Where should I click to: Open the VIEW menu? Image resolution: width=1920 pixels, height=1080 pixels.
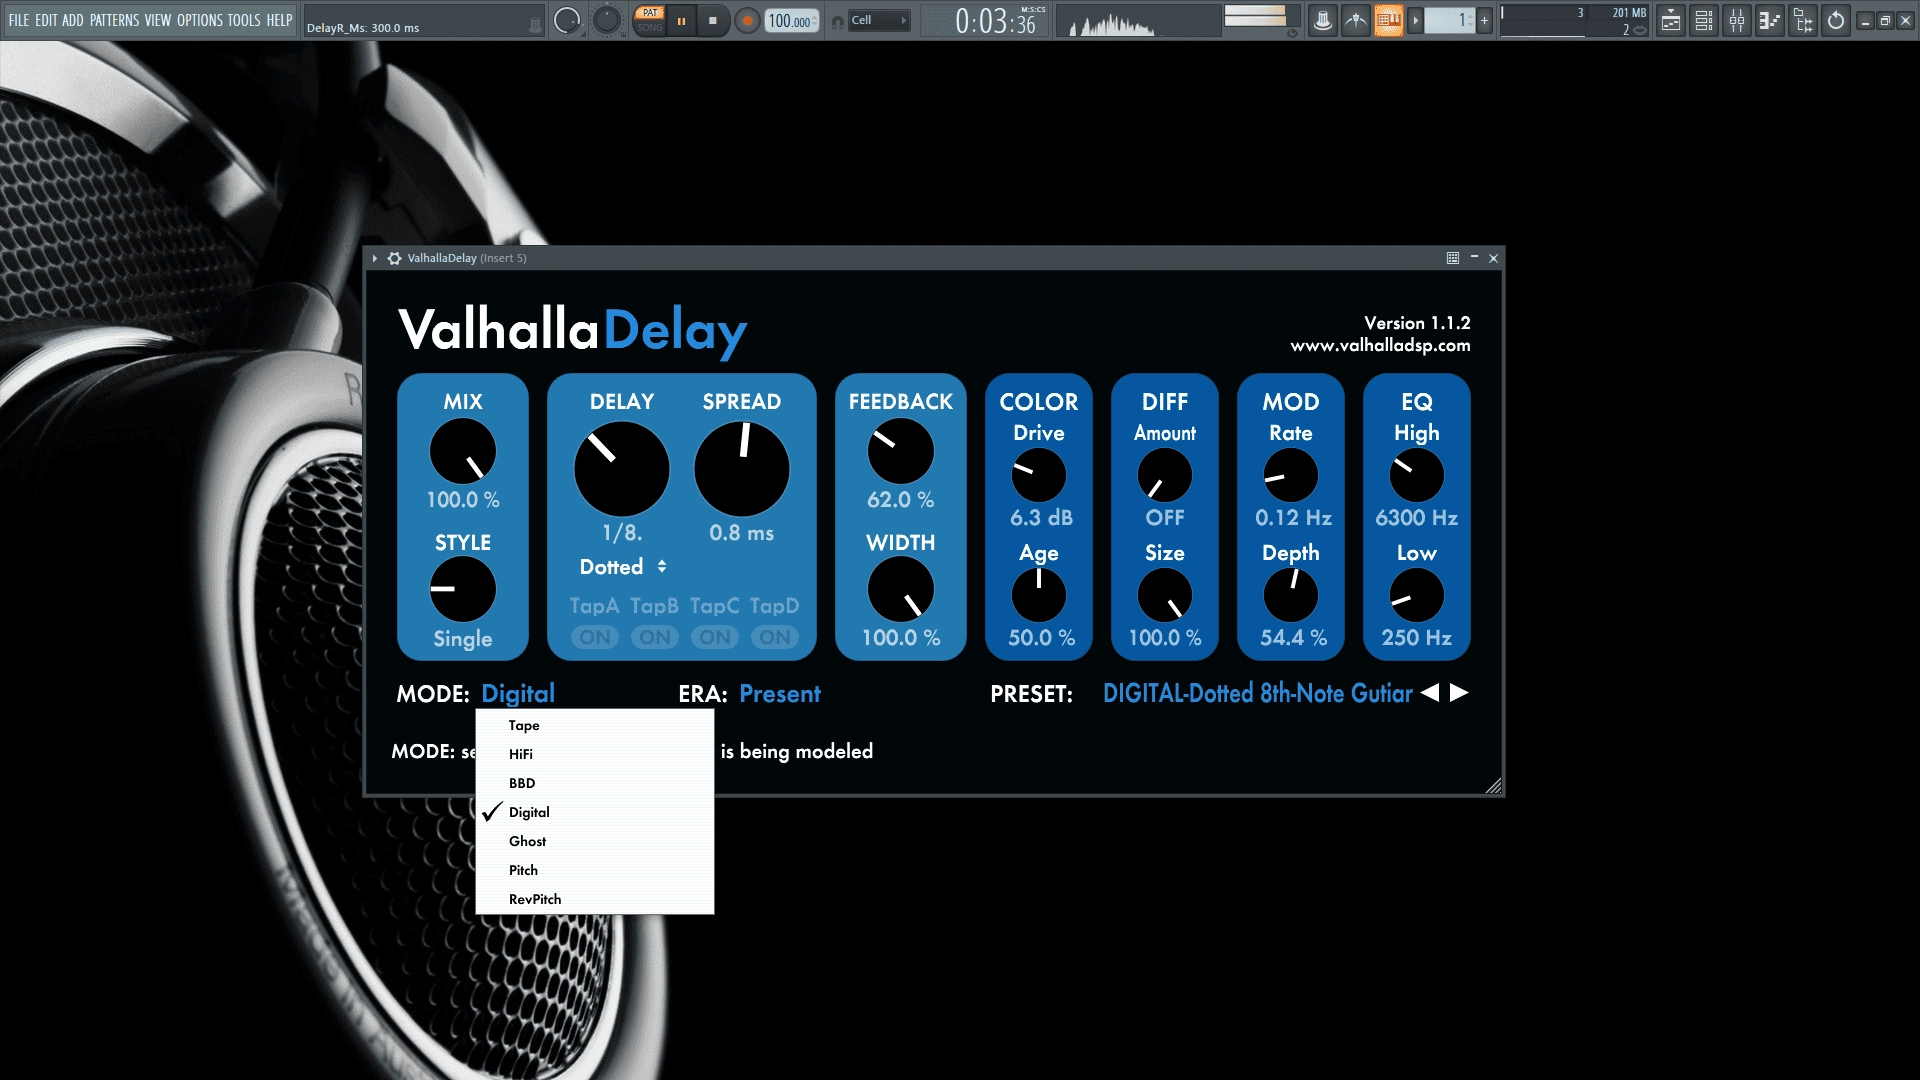158,20
